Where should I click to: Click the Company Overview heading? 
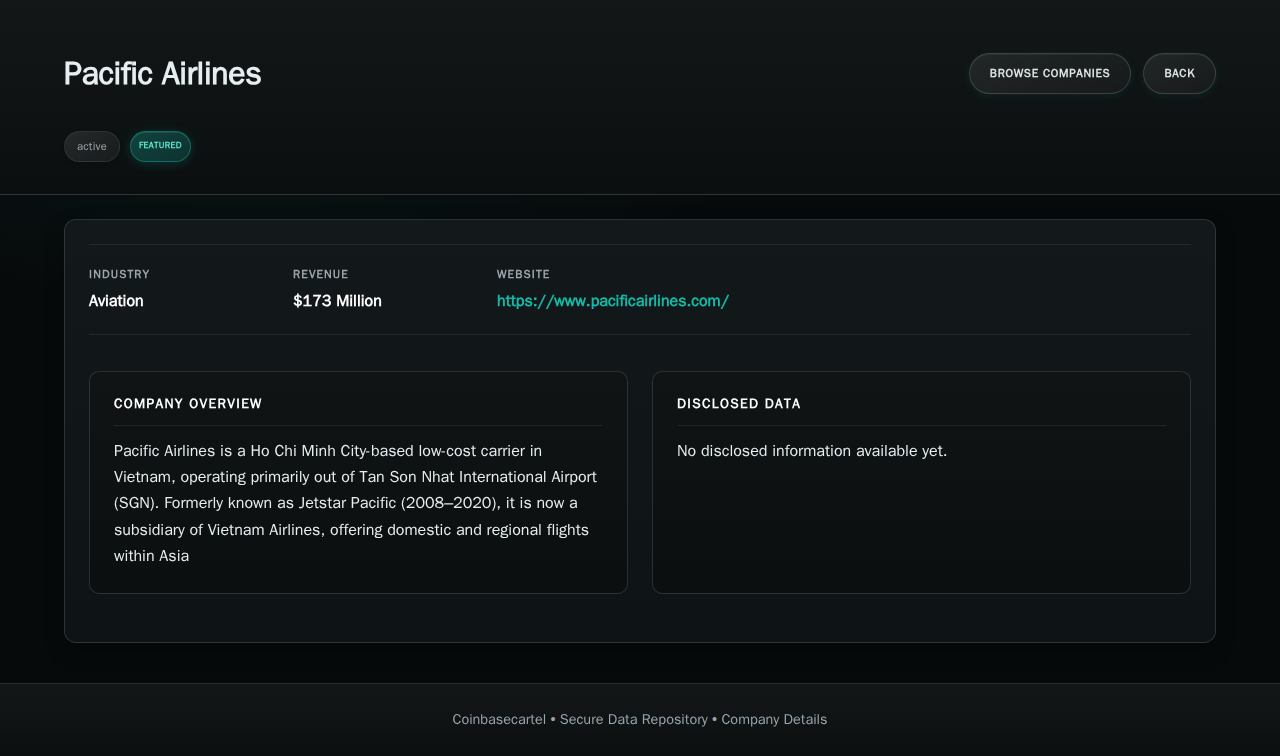(188, 404)
